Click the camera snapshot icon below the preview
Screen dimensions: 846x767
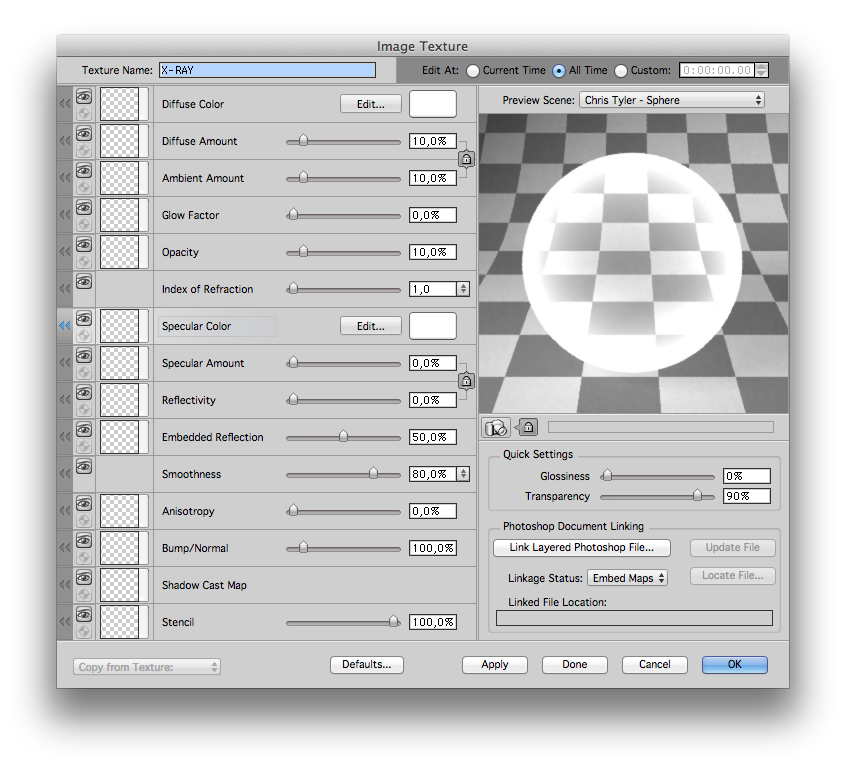497,428
